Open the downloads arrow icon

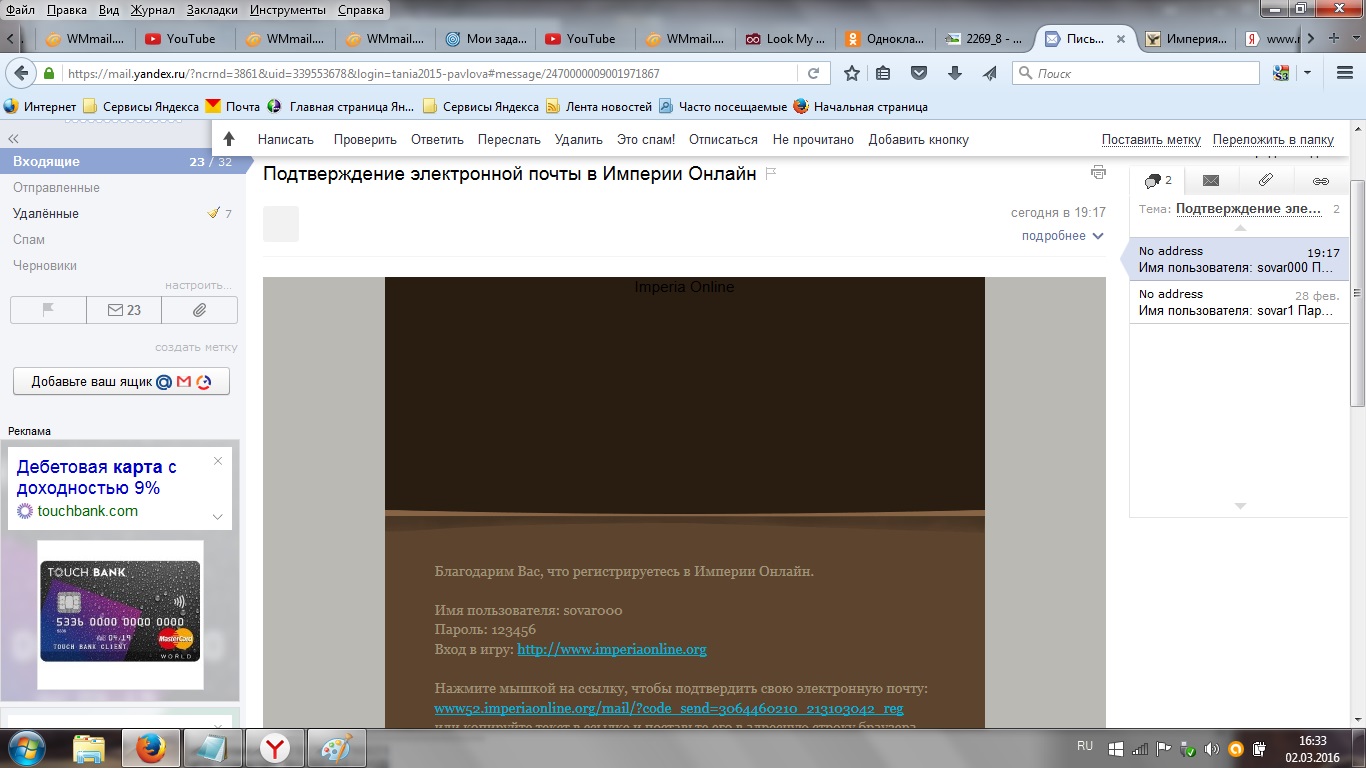tap(954, 73)
